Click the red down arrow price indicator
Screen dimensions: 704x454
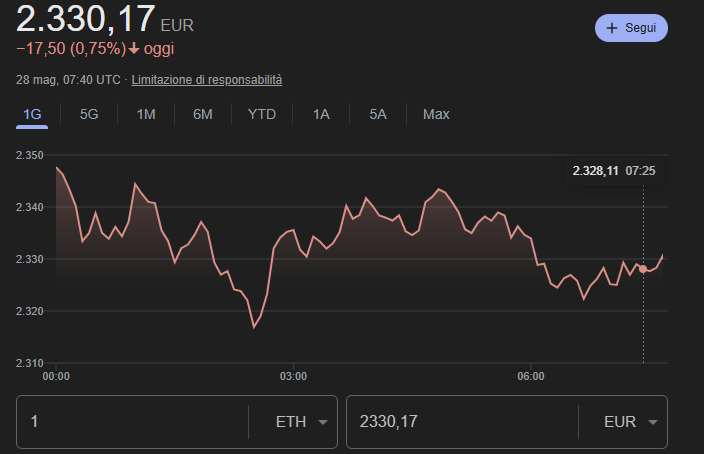pos(135,48)
